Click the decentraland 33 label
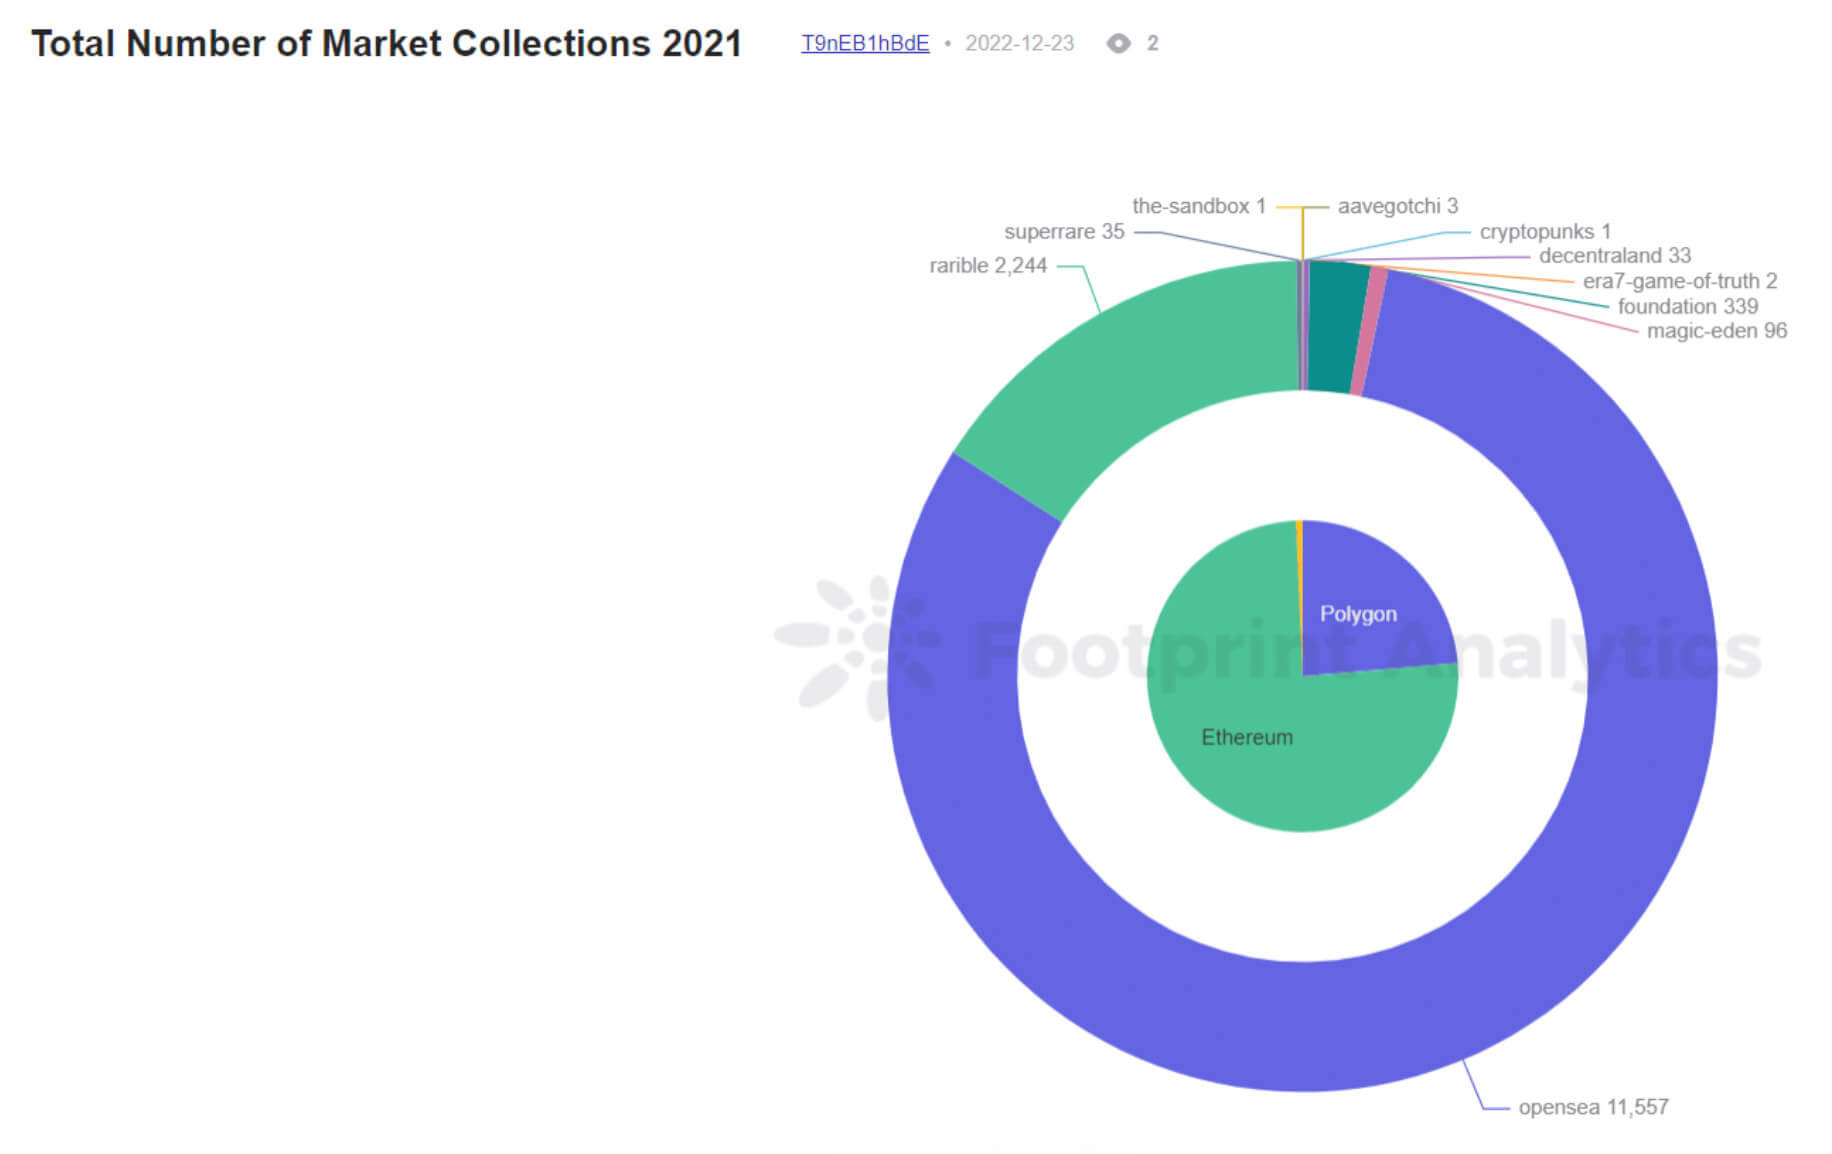1832x1154 pixels. click(1613, 256)
